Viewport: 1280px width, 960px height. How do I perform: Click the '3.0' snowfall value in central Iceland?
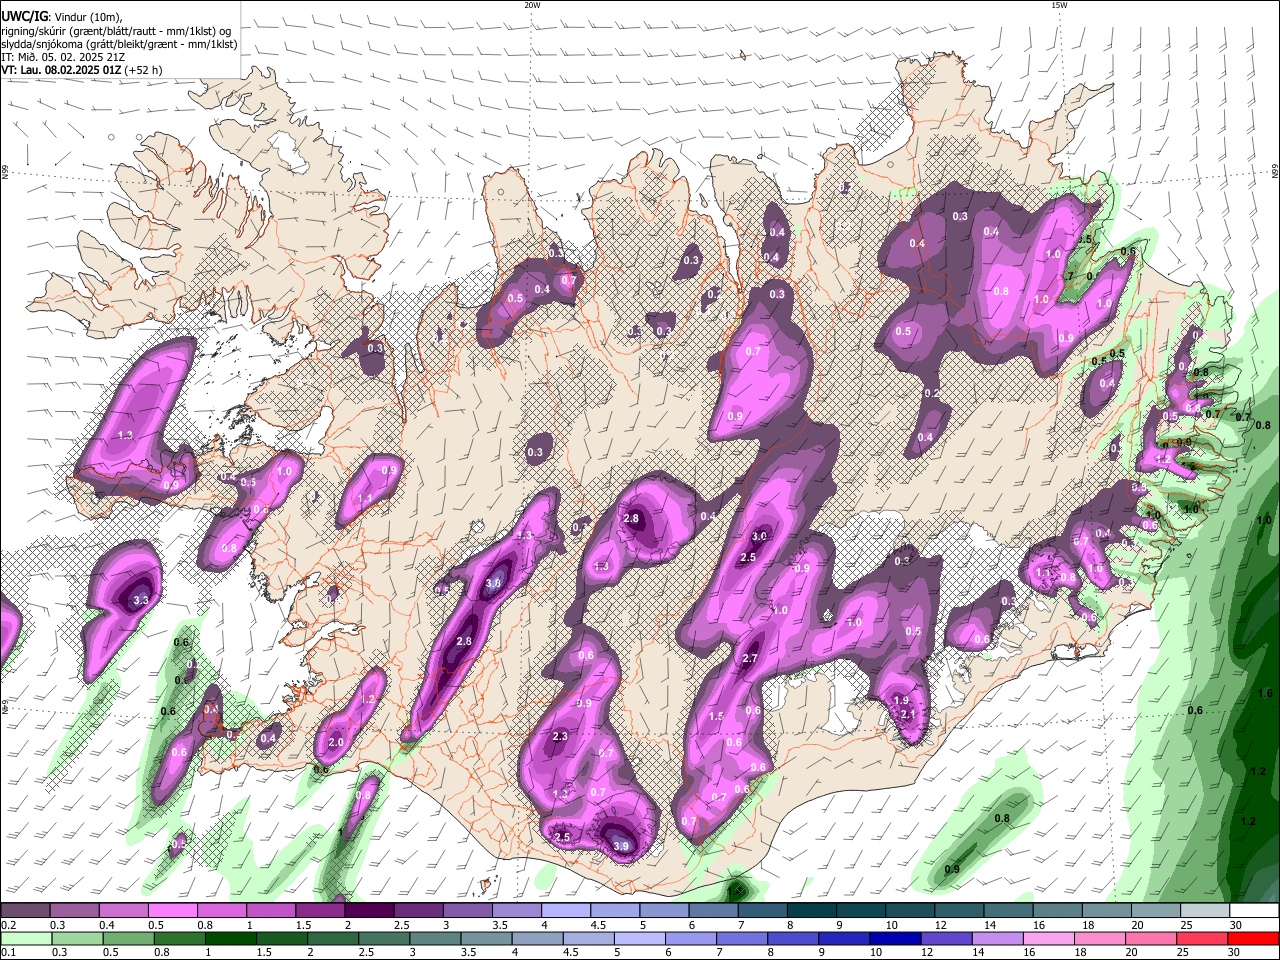759,537
